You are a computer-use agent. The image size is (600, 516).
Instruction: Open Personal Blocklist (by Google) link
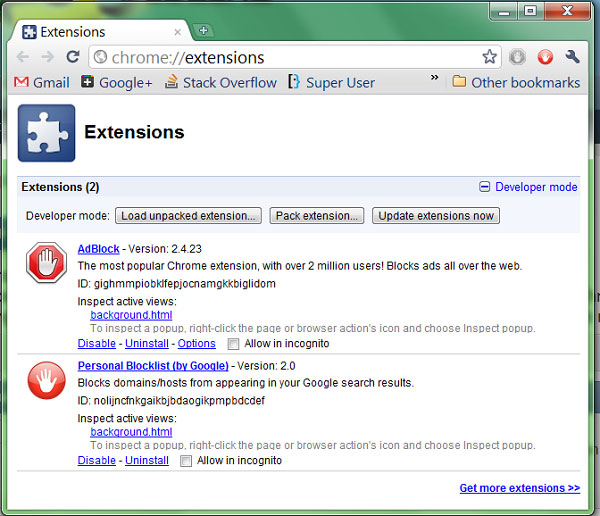(x=153, y=366)
